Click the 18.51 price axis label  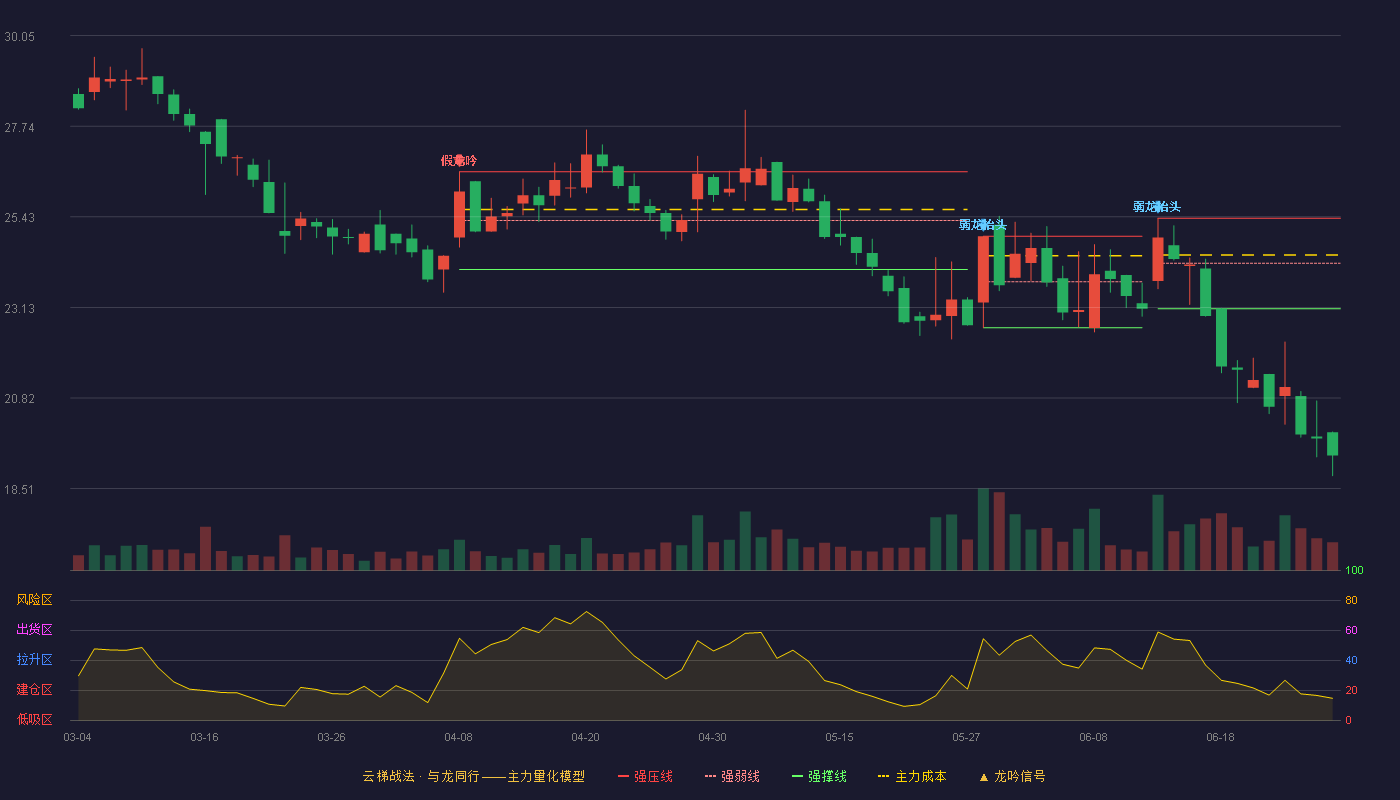20,489
